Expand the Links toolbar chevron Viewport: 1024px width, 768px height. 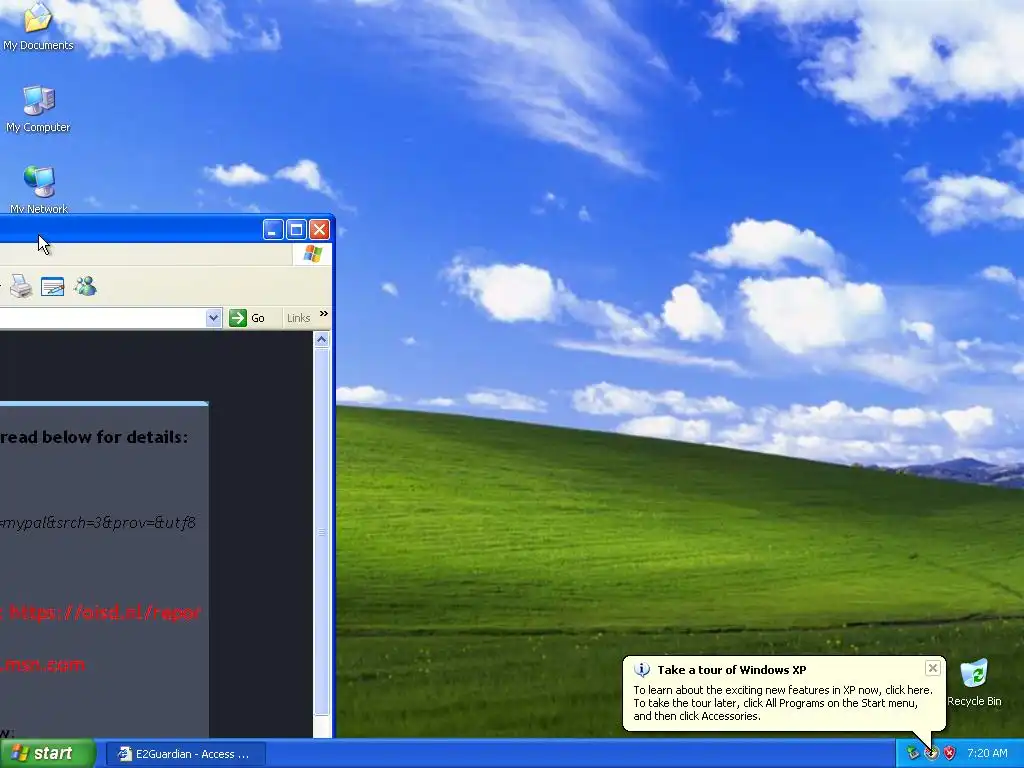(x=323, y=314)
